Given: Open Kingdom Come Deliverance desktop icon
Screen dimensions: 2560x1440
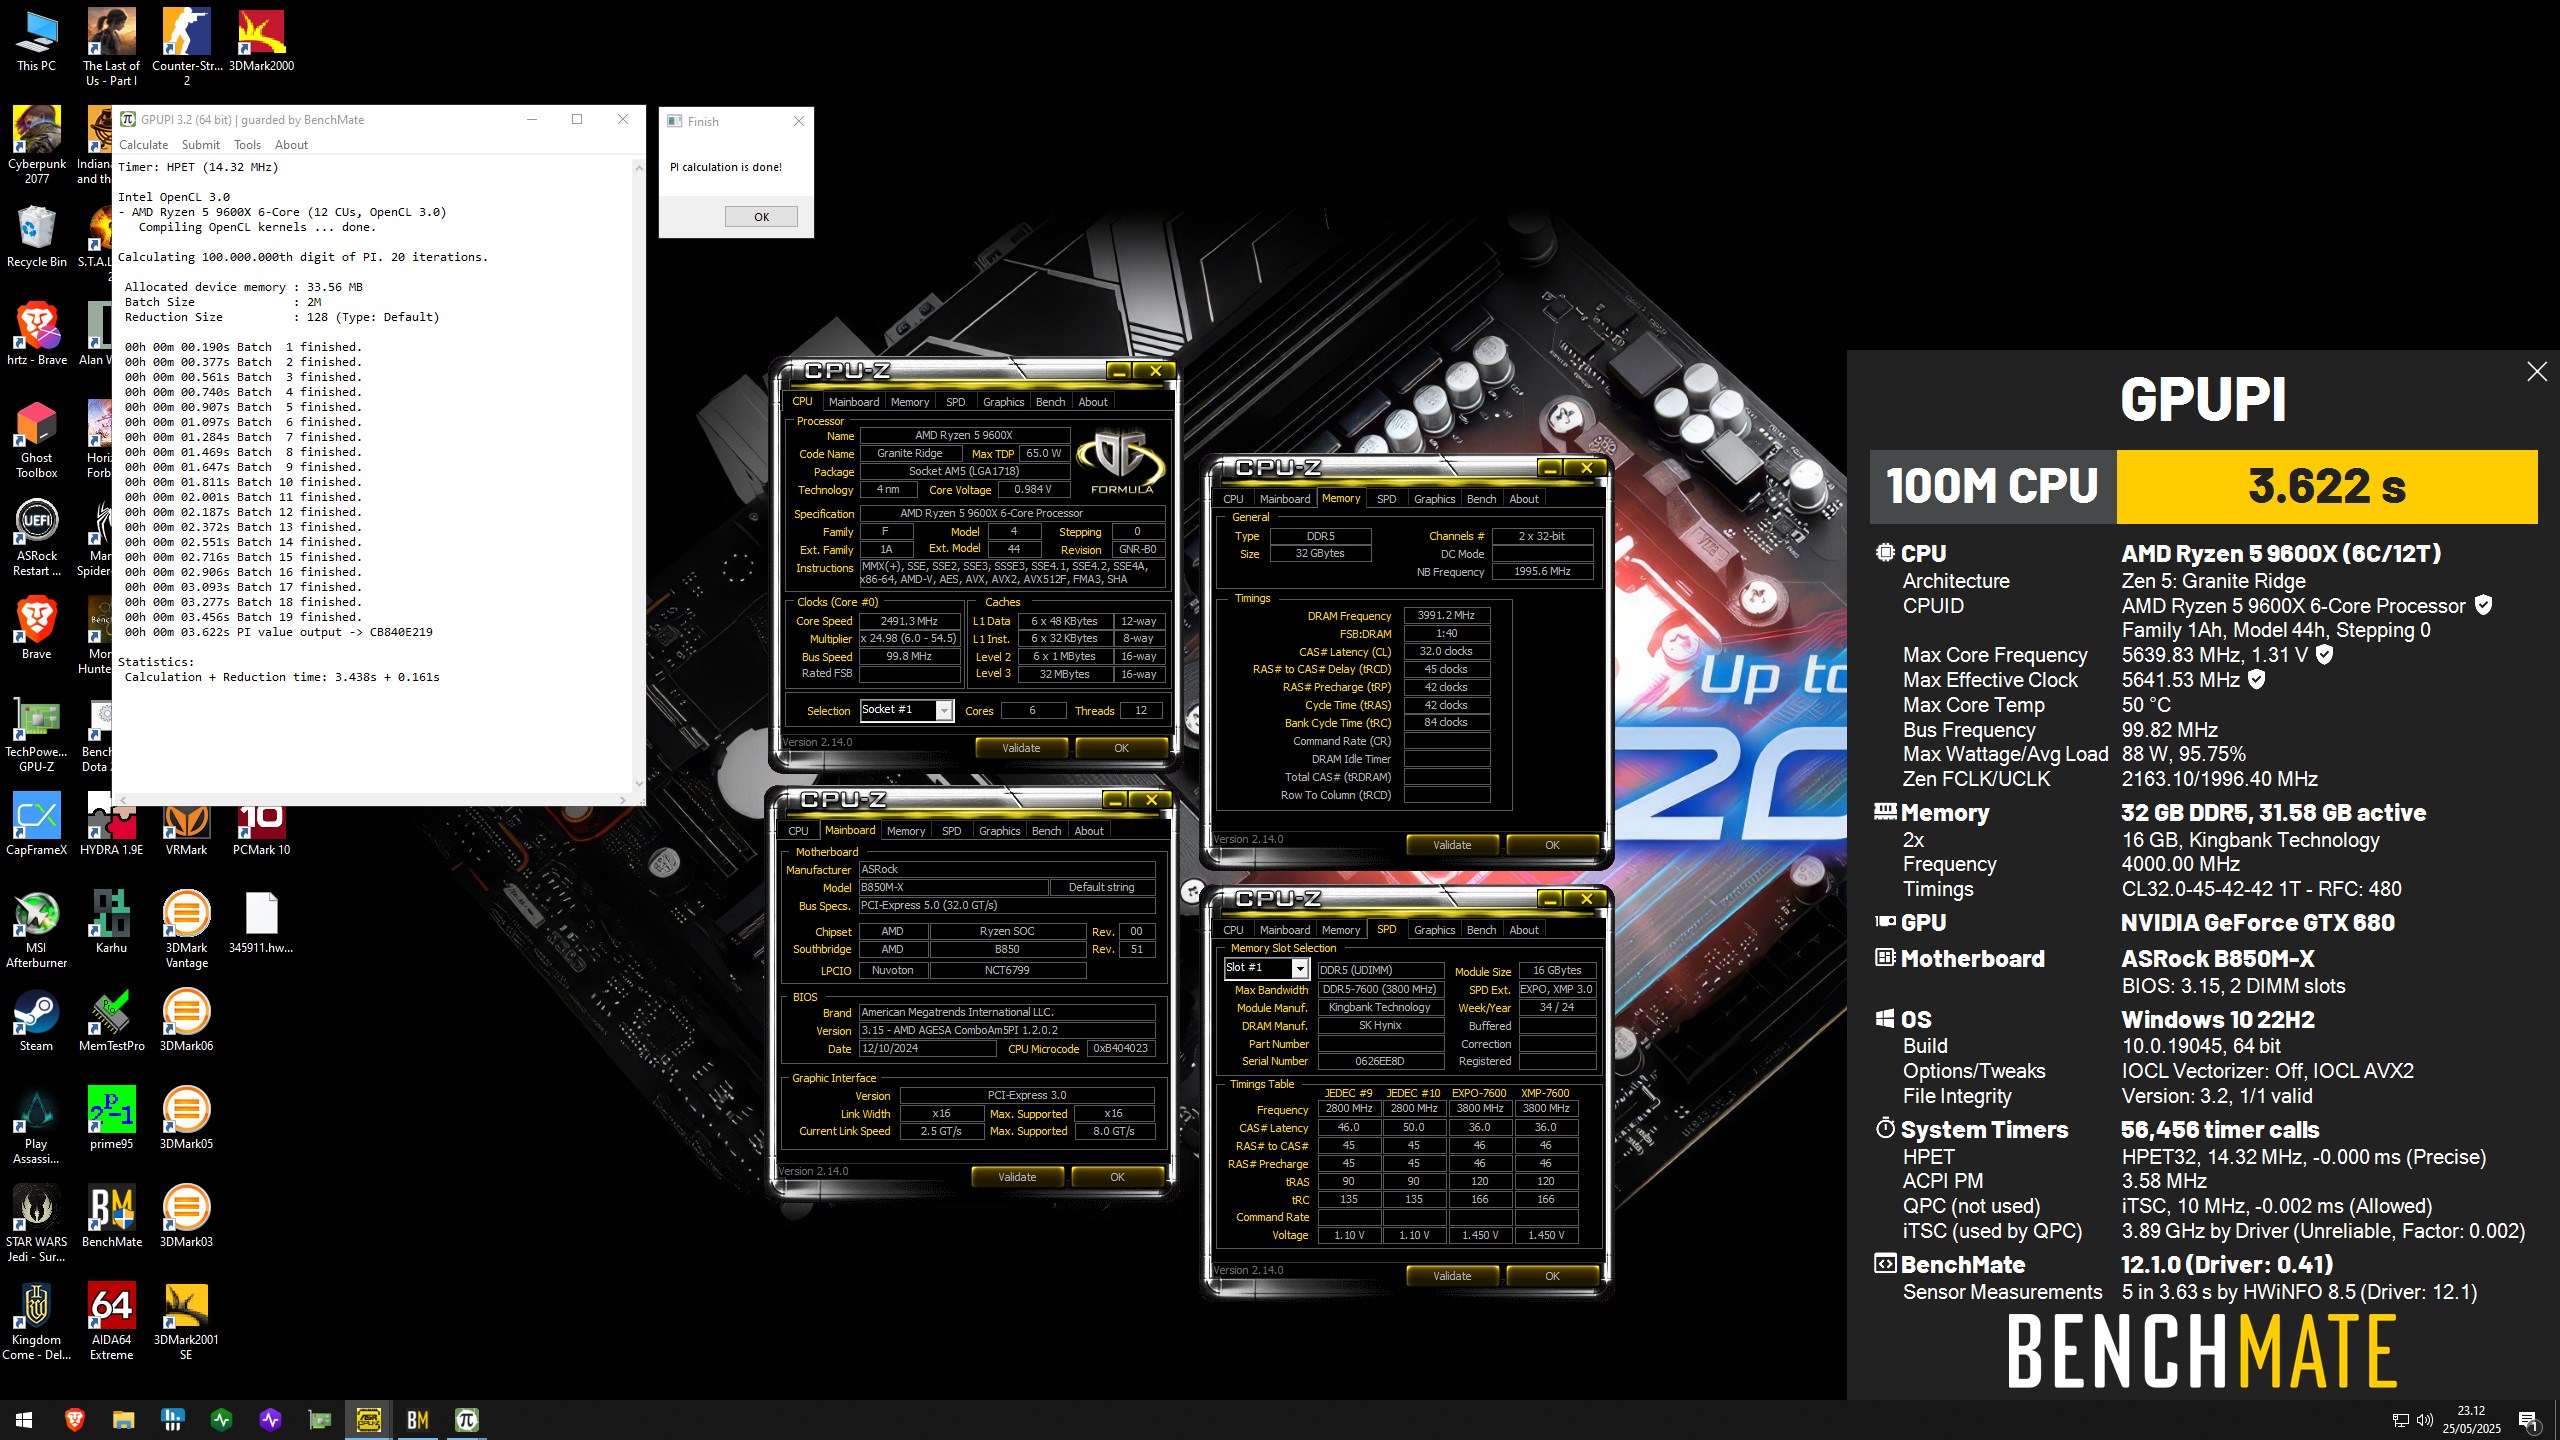Looking at the screenshot, I should pyautogui.click(x=36, y=1322).
